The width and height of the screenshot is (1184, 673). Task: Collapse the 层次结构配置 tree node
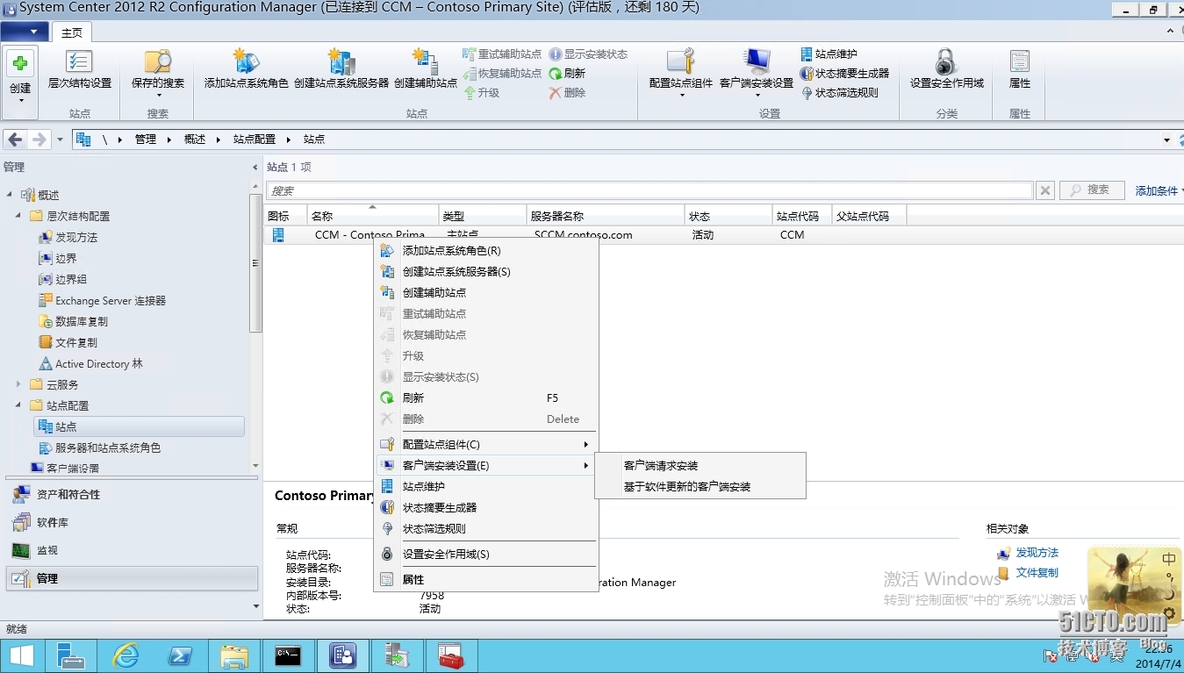pos(18,216)
